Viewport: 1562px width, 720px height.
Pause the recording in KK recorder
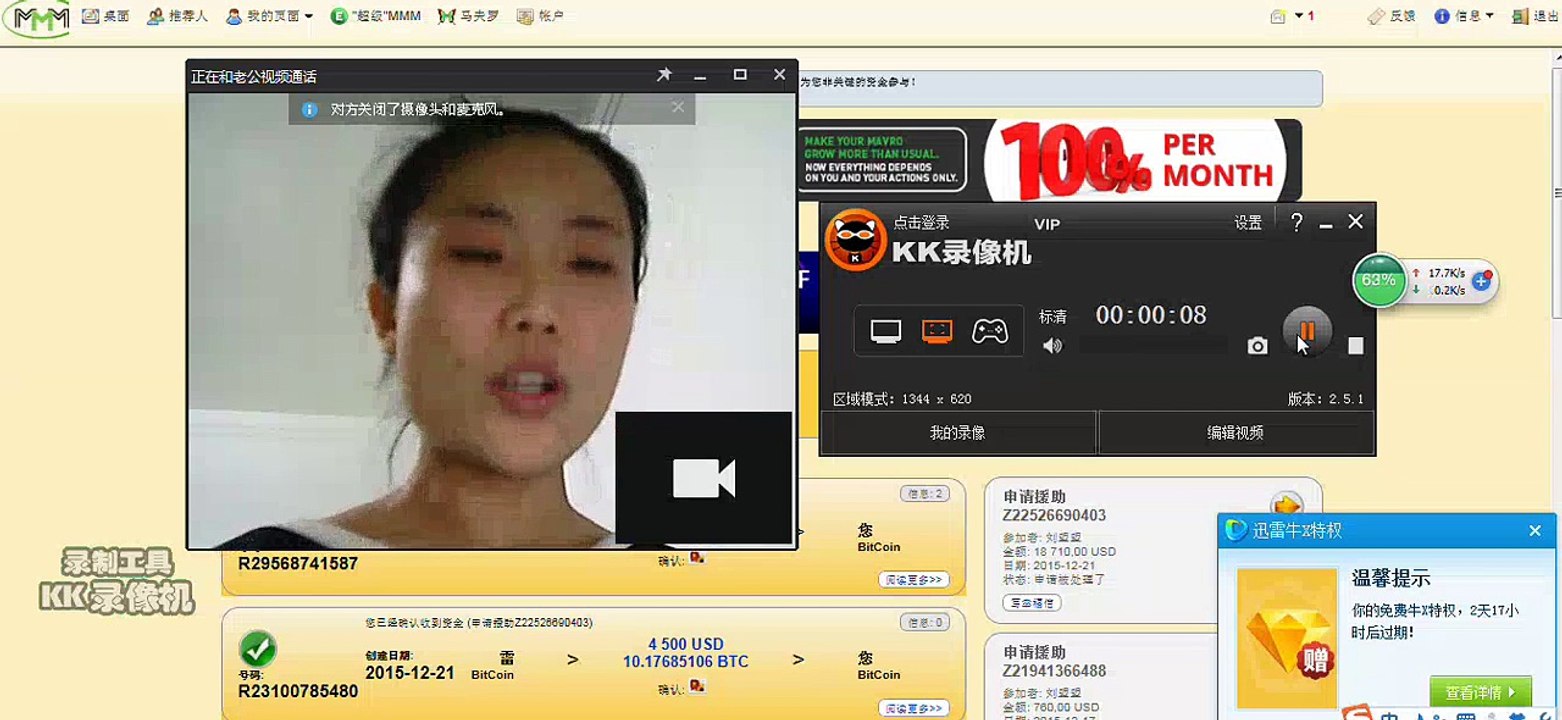pyautogui.click(x=1306, y=331)
